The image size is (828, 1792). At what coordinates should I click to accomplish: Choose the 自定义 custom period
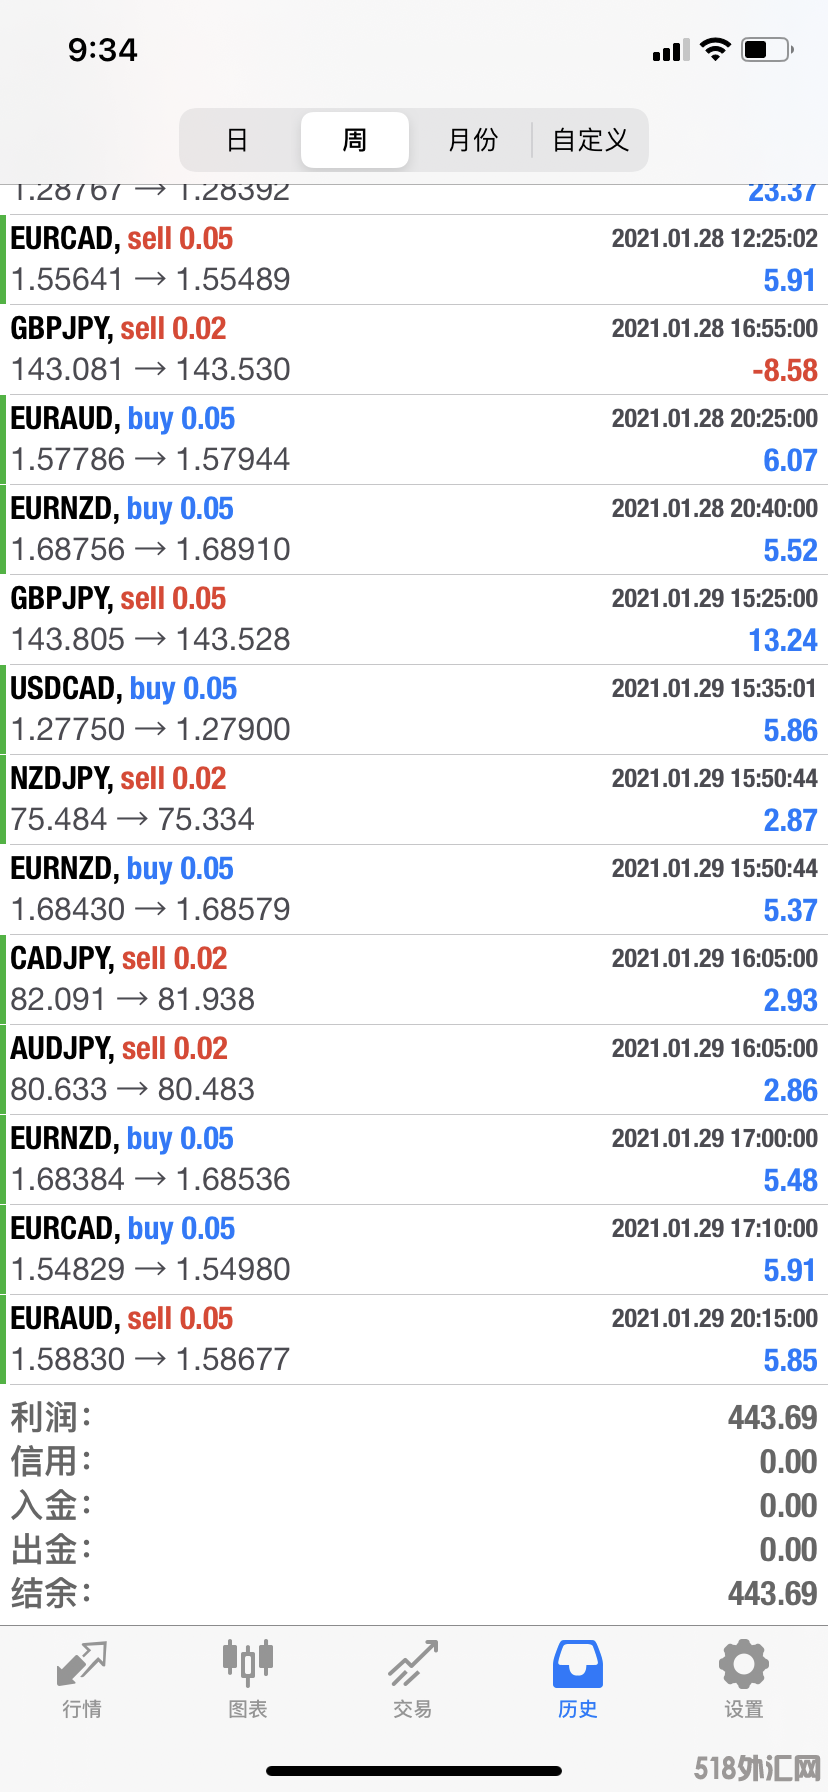pos(590,140)
